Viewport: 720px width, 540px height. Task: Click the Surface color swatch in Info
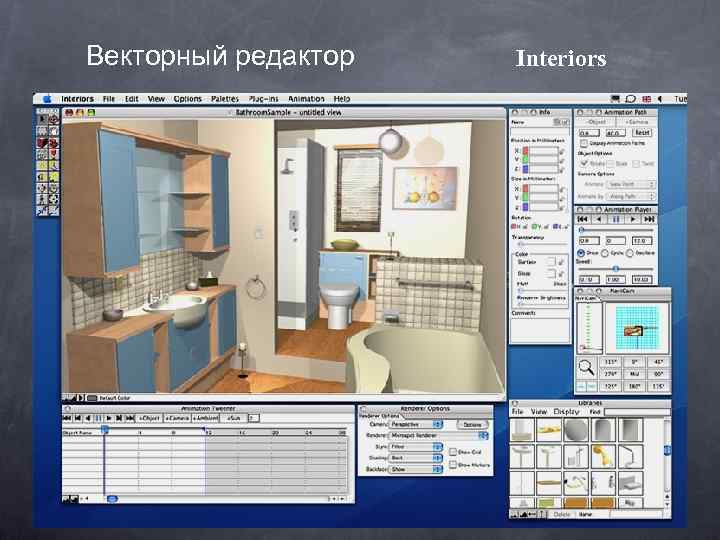click(551, 262)
